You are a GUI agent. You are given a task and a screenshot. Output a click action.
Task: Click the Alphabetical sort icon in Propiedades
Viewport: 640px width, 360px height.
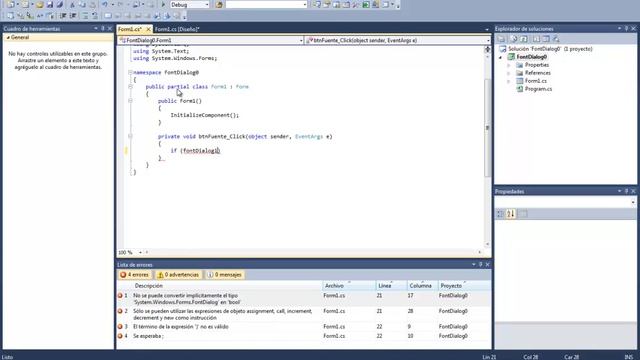coord(511,213)
